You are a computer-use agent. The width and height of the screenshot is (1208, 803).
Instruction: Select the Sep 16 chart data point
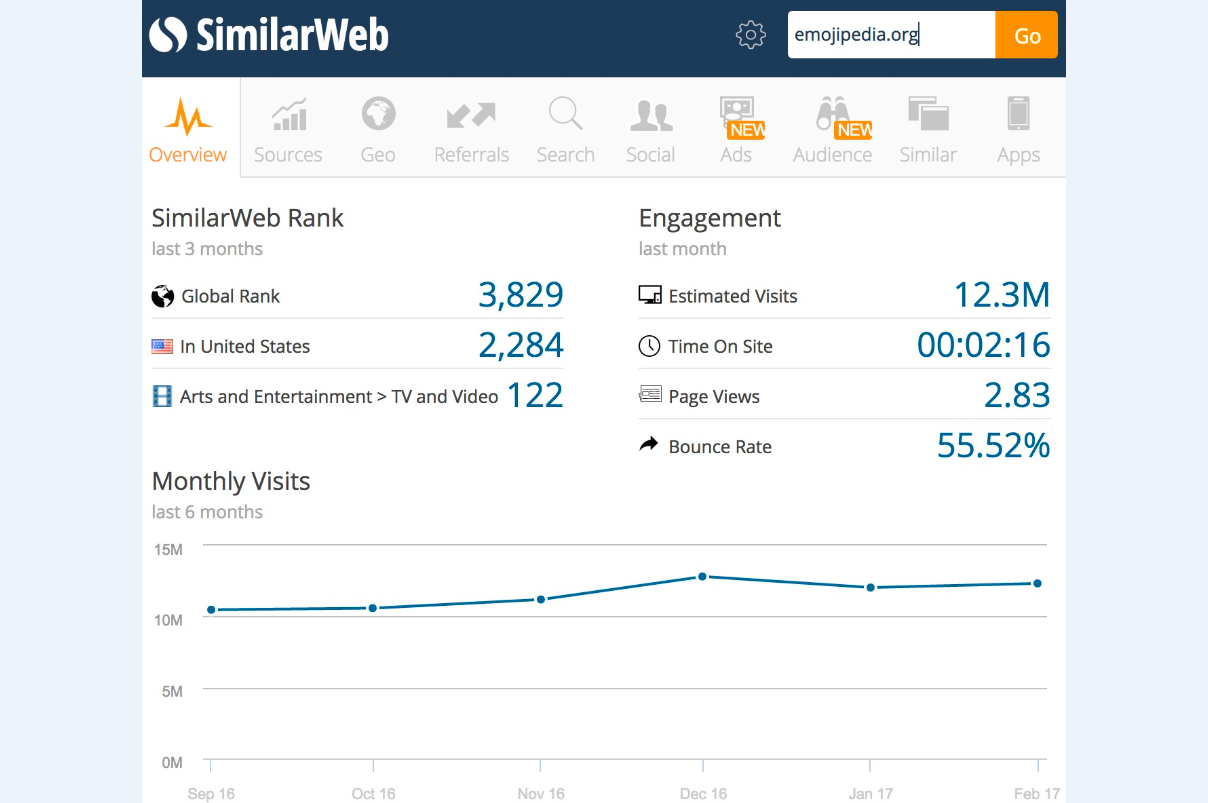coord(211,610)
